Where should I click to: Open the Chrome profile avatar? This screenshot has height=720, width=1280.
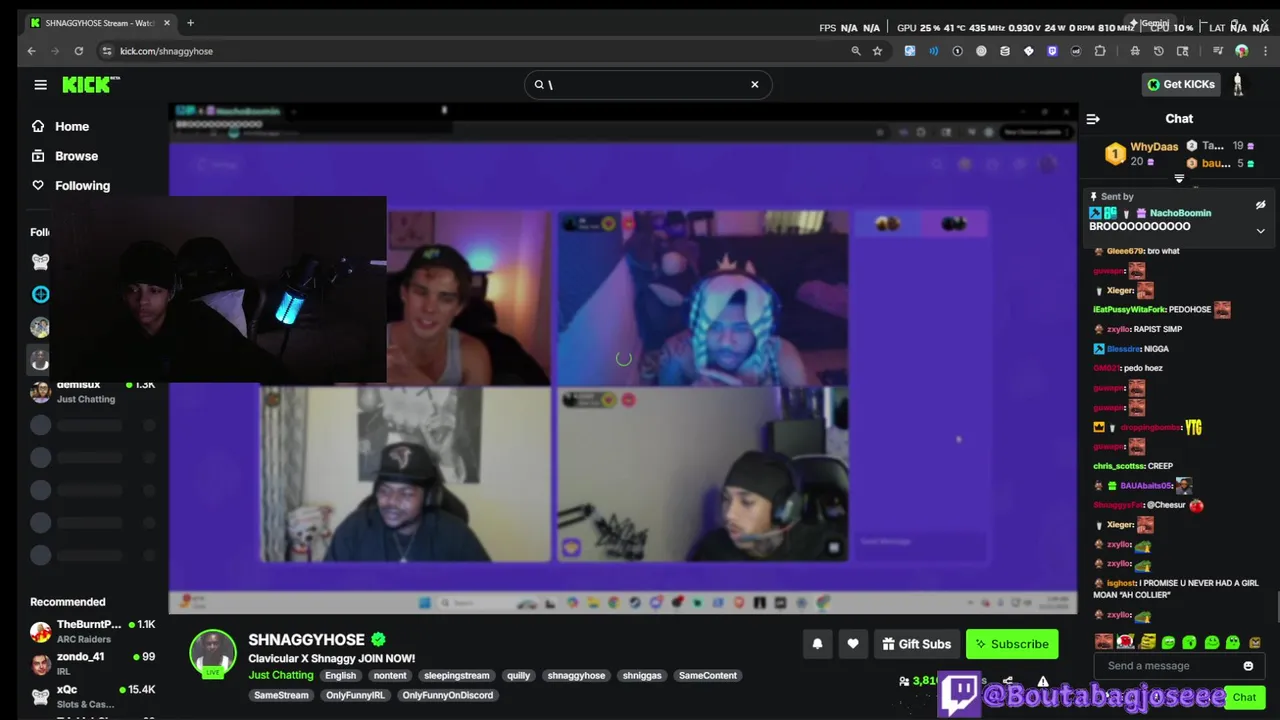coord(1242,51)
